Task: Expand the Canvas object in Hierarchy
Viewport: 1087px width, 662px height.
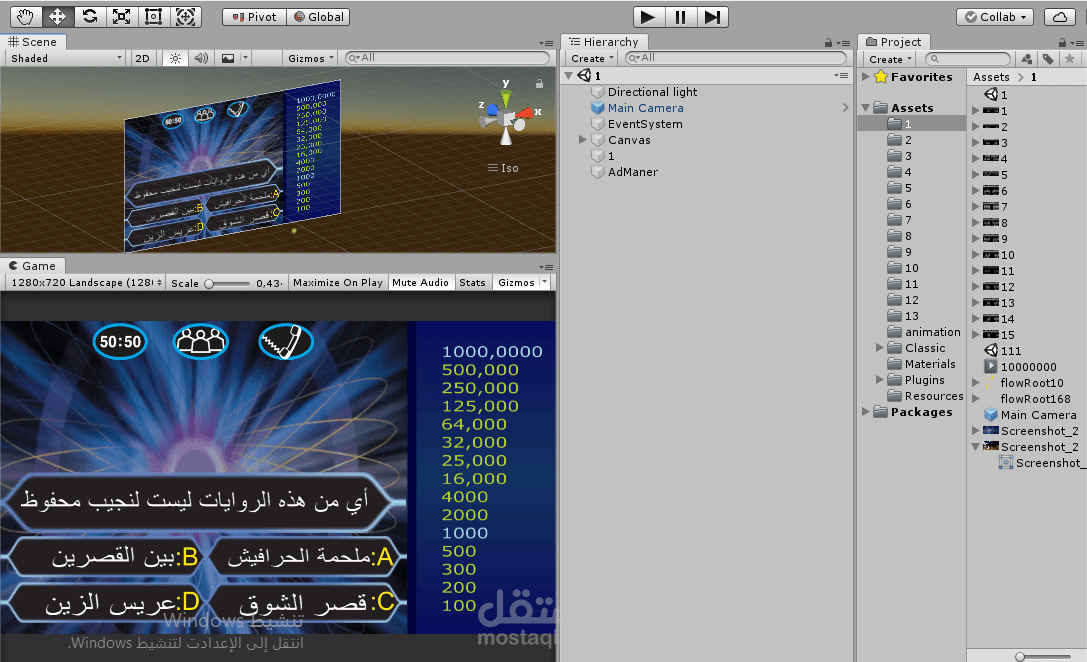Action: tap(582, 139)
